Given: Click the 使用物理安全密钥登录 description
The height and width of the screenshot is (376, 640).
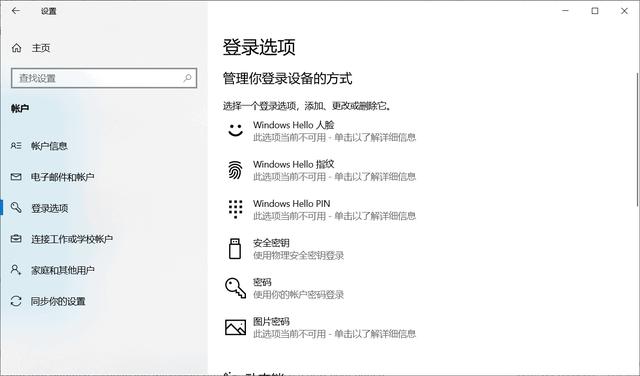Looking at the screenshot, I should point(298,256).
